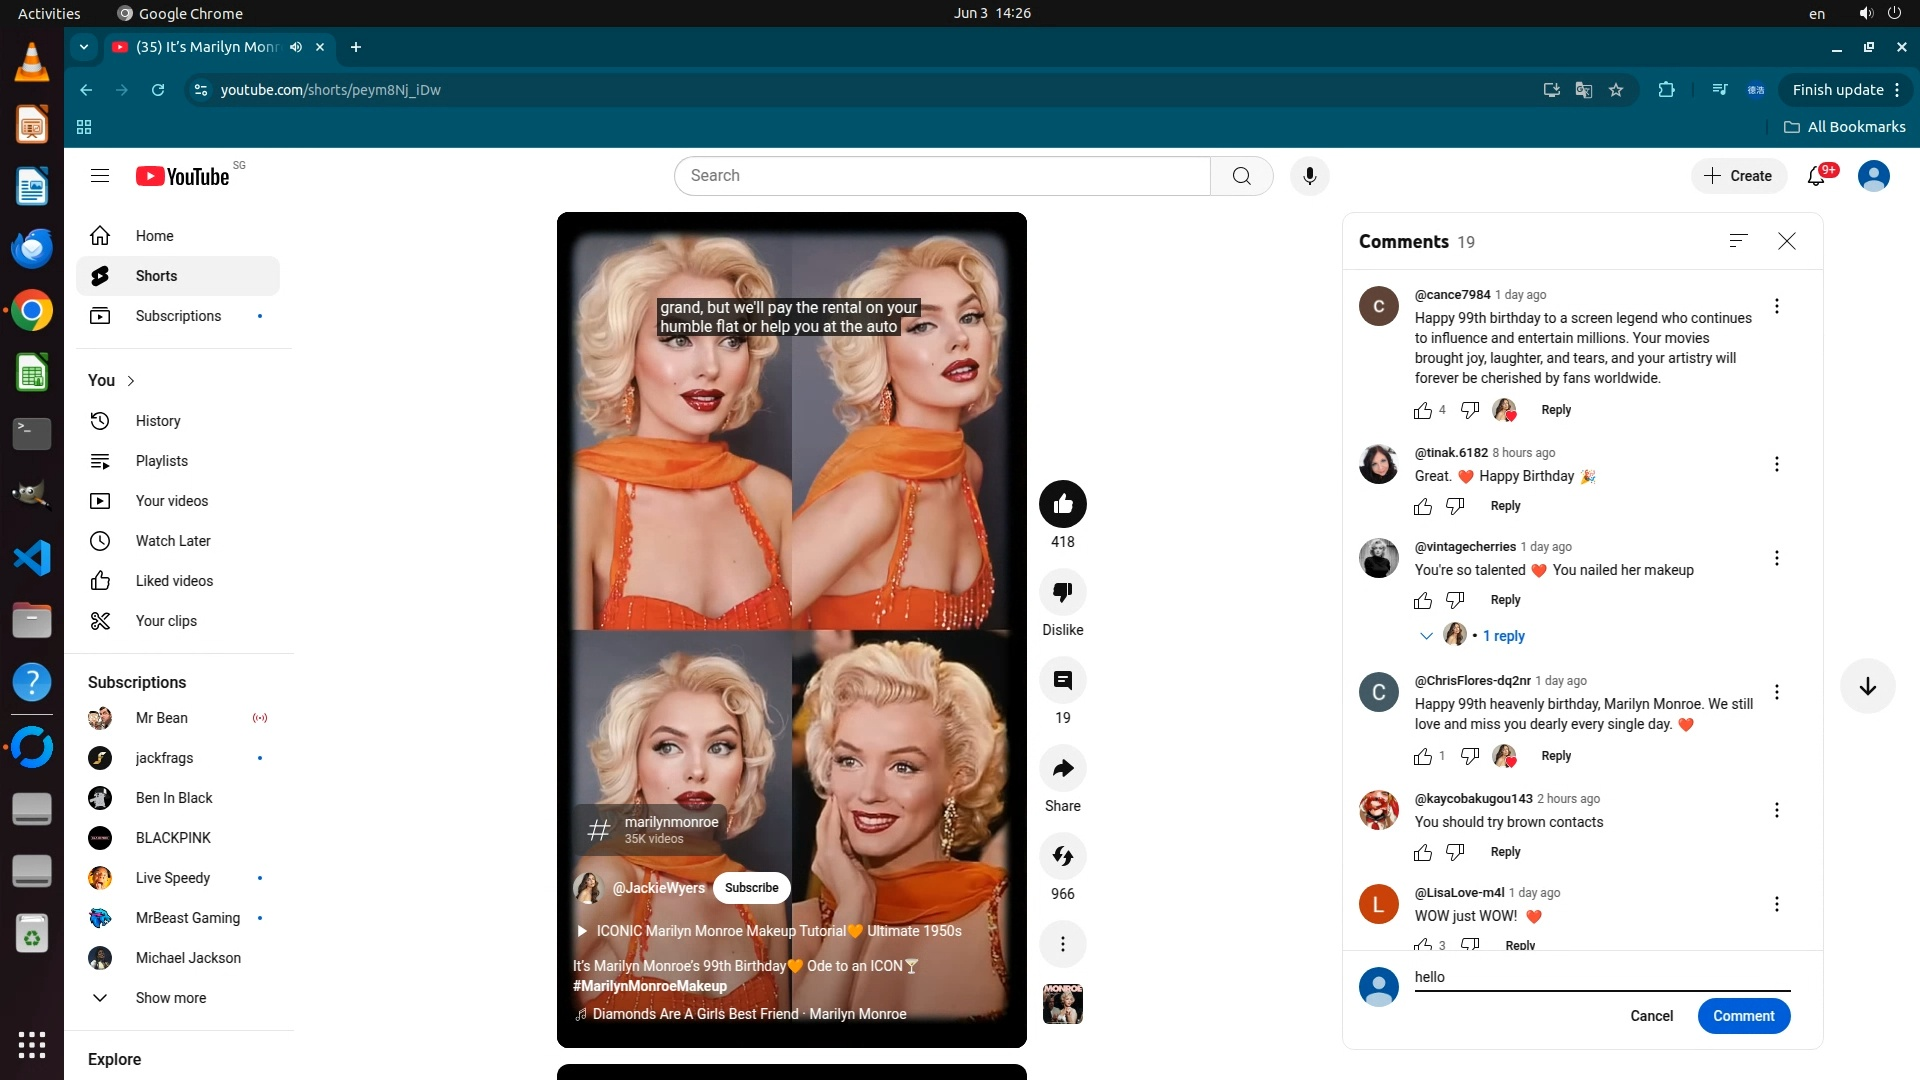The width and height of the screenshot is (1920, 1080).
Task: Subscribe to @JackieWyers channel
Action: point(751,888)
